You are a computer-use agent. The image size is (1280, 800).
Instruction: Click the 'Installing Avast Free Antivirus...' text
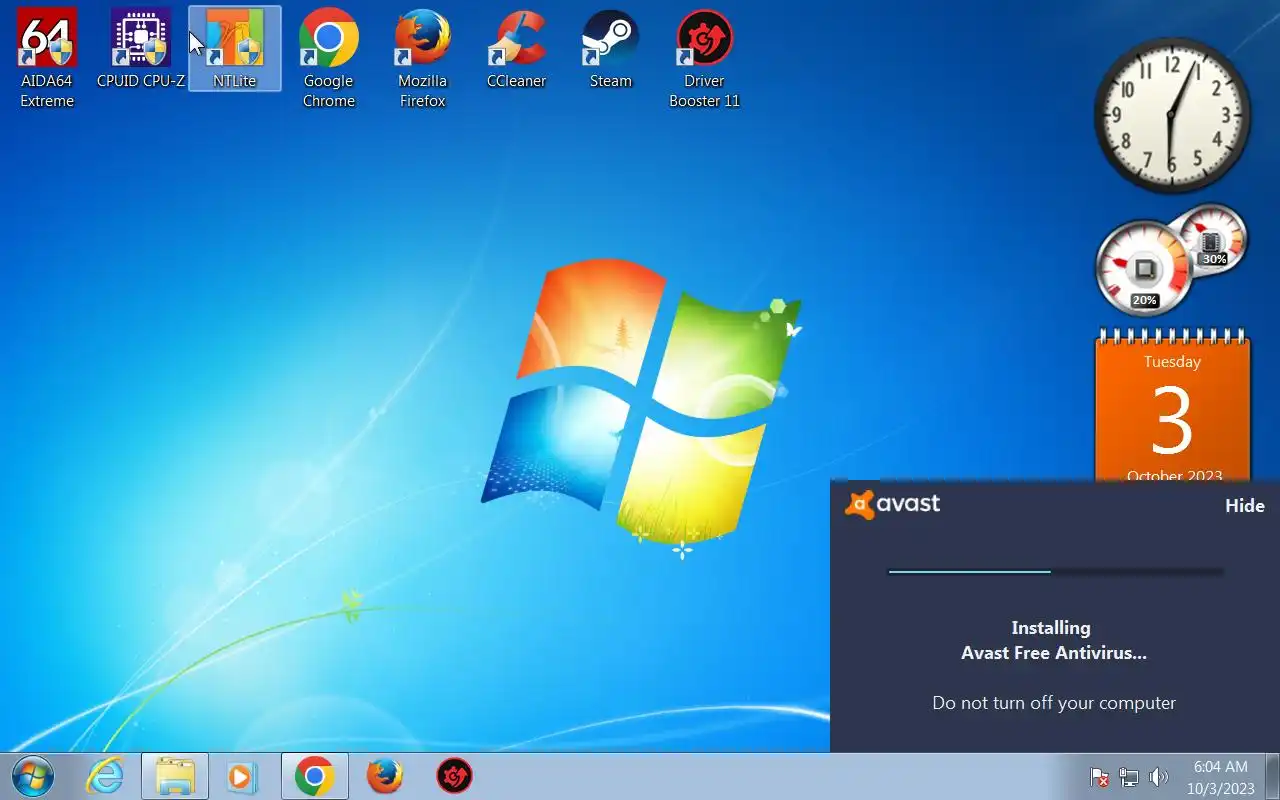point(1053,640)
